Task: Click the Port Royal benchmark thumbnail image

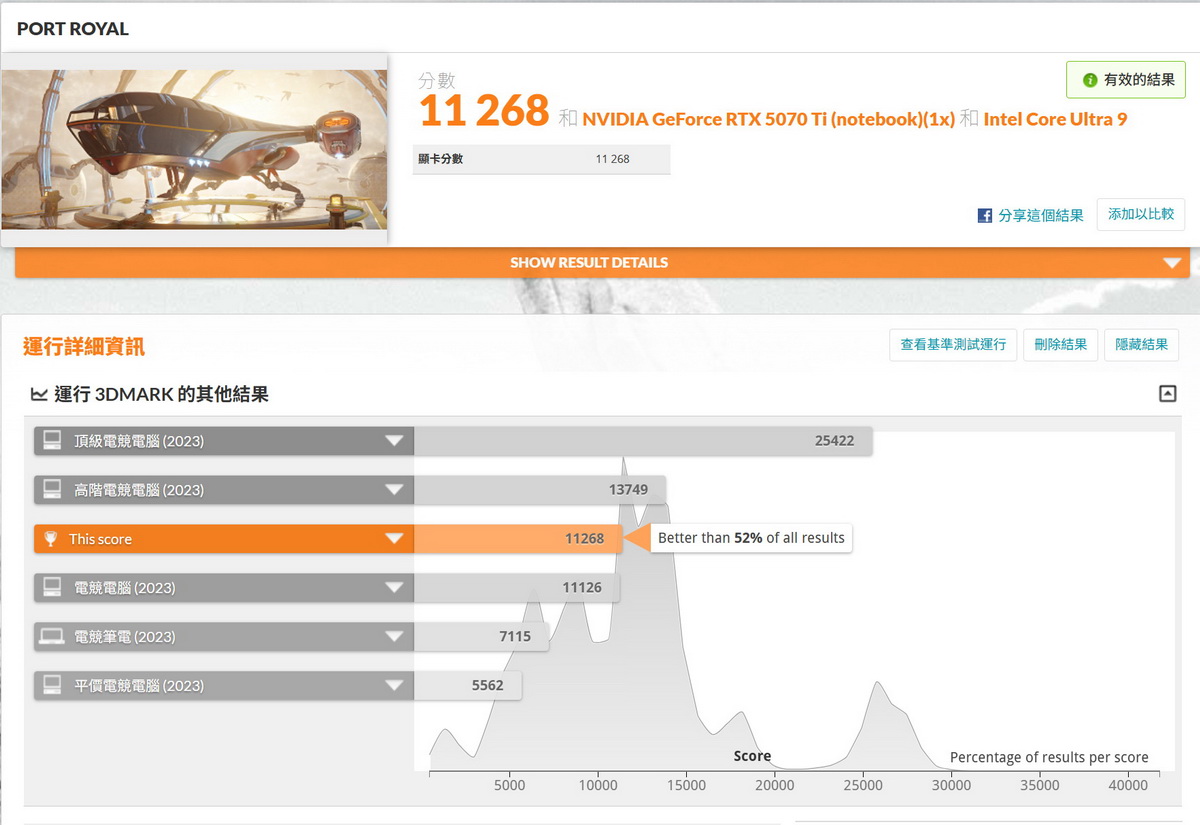Action: pos(194,150)
